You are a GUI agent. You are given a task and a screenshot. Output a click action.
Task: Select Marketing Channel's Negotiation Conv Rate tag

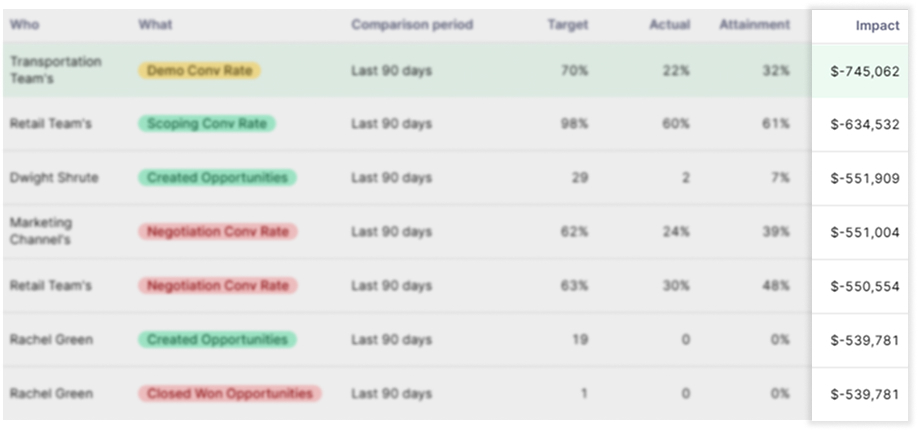[x=217, y=232]
